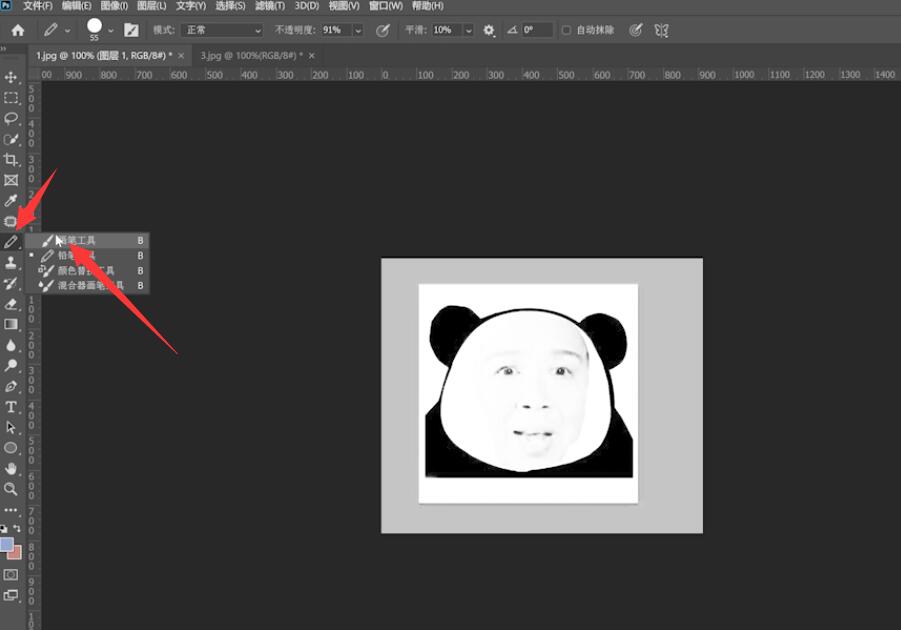Choose 混合器画笔工具 from the flyout
This screenshot has height=630, width=901.
[87, 286]
